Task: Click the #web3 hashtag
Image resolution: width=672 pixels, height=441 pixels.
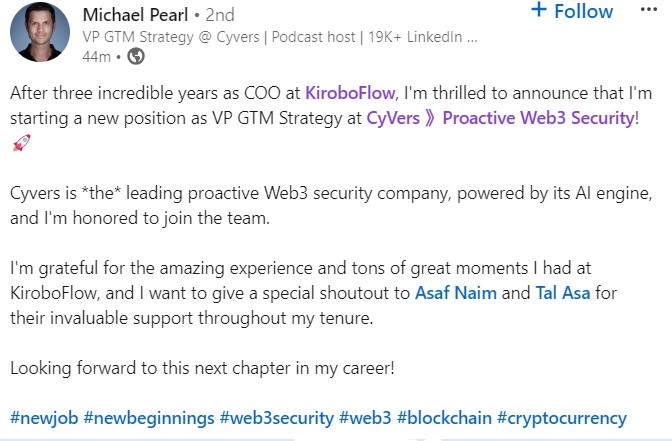Action: (x=364, y=418)
